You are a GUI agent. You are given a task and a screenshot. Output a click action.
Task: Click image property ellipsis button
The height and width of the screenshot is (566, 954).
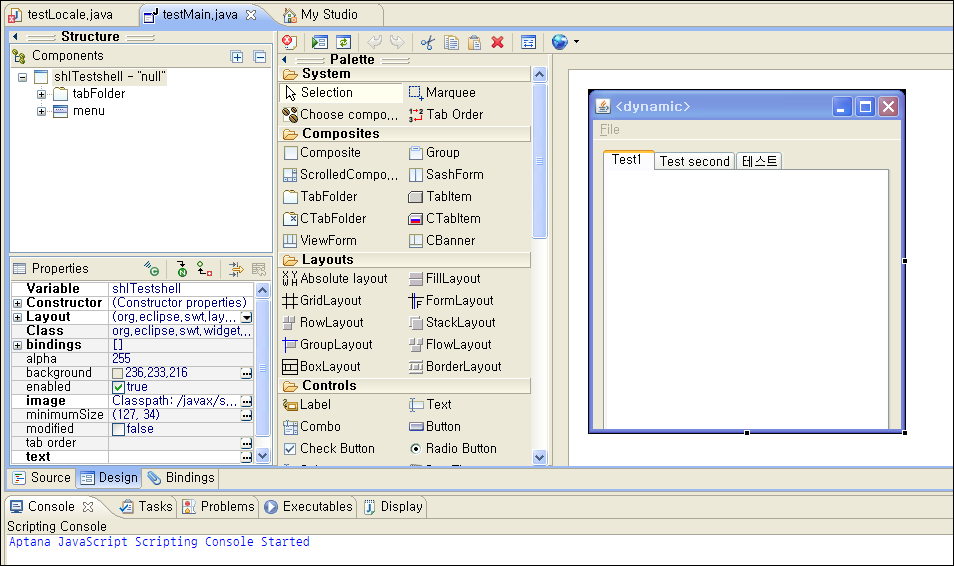[246, 401]
